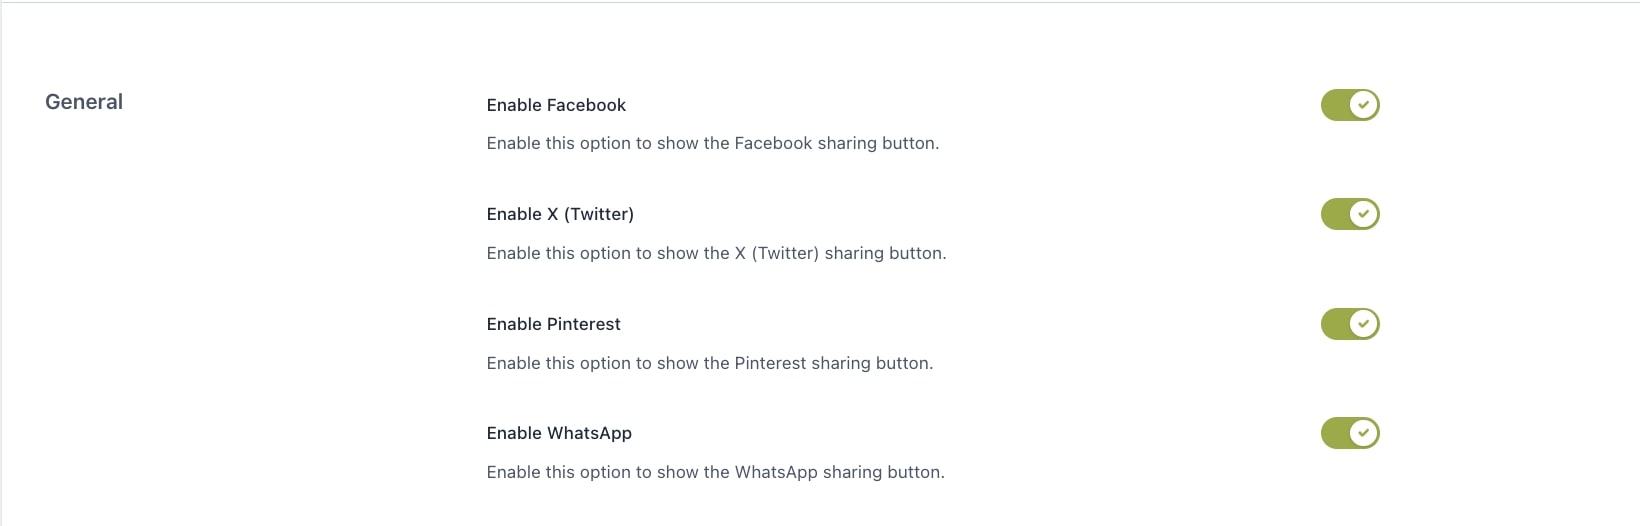Click the Enable Pinterest label
The height and width of the screenshot is (526, 1640).
pyautogui.click(x=553, y=324)
